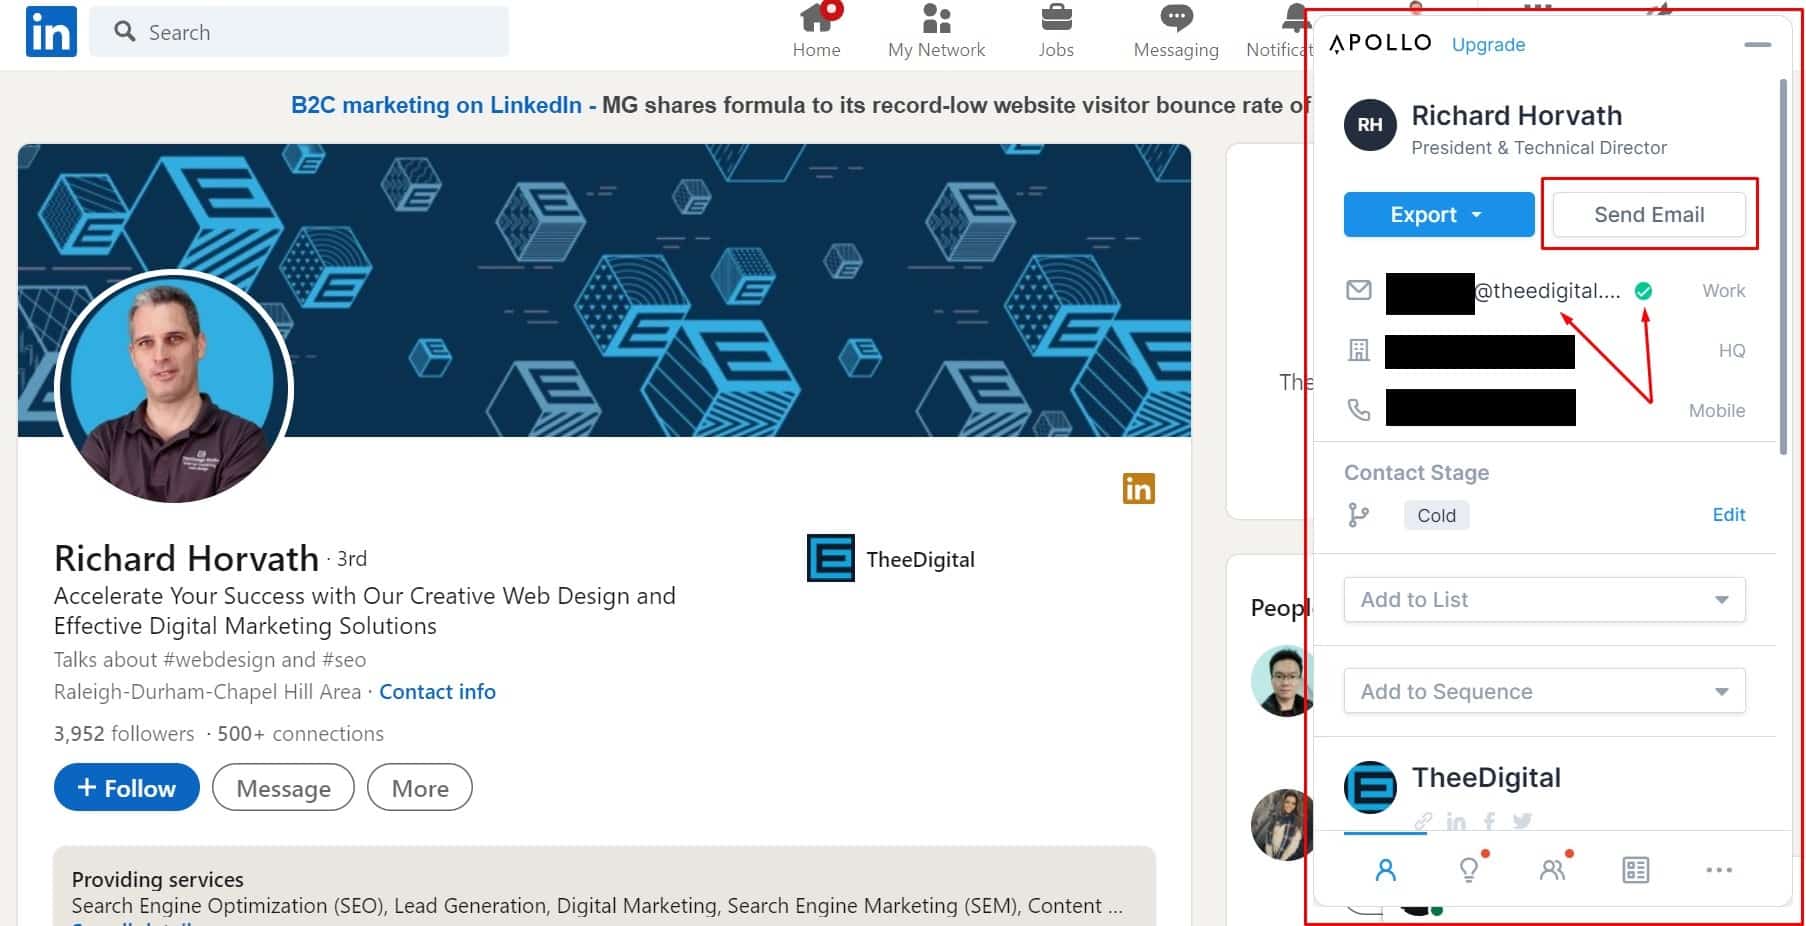Screen dimensions: 1806x926
Task: Open the Jobs tab
Action: pos(1056,32)
